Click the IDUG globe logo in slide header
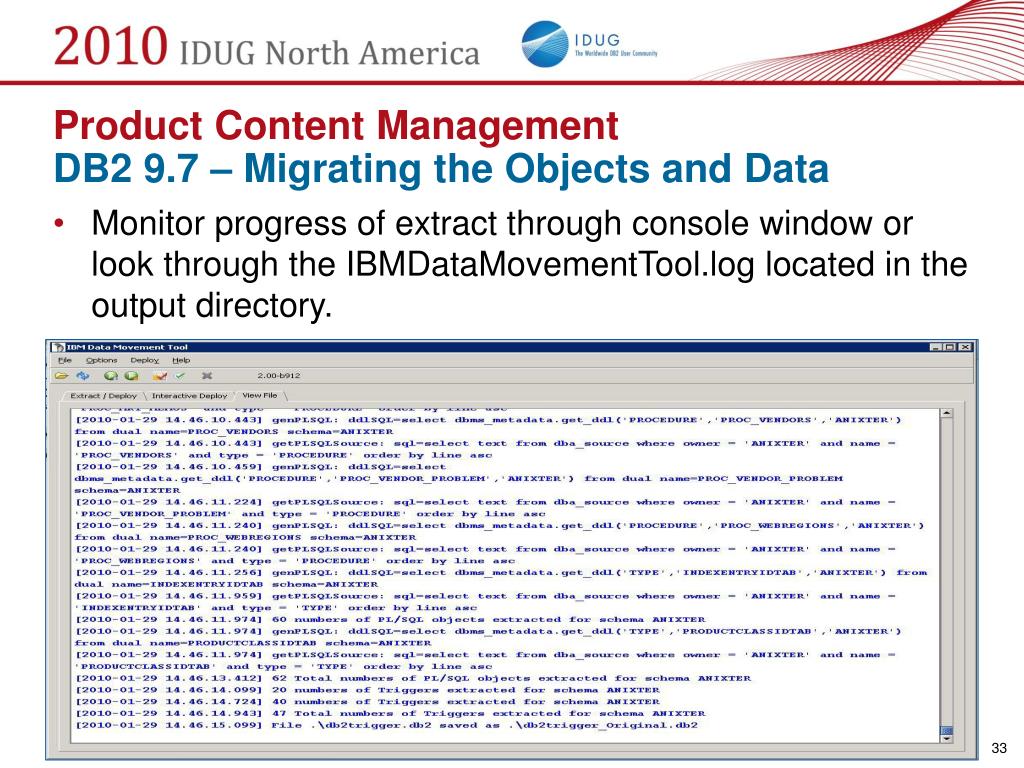The width and height of the screenshot is (1024, 768). (x=544, y=44)
